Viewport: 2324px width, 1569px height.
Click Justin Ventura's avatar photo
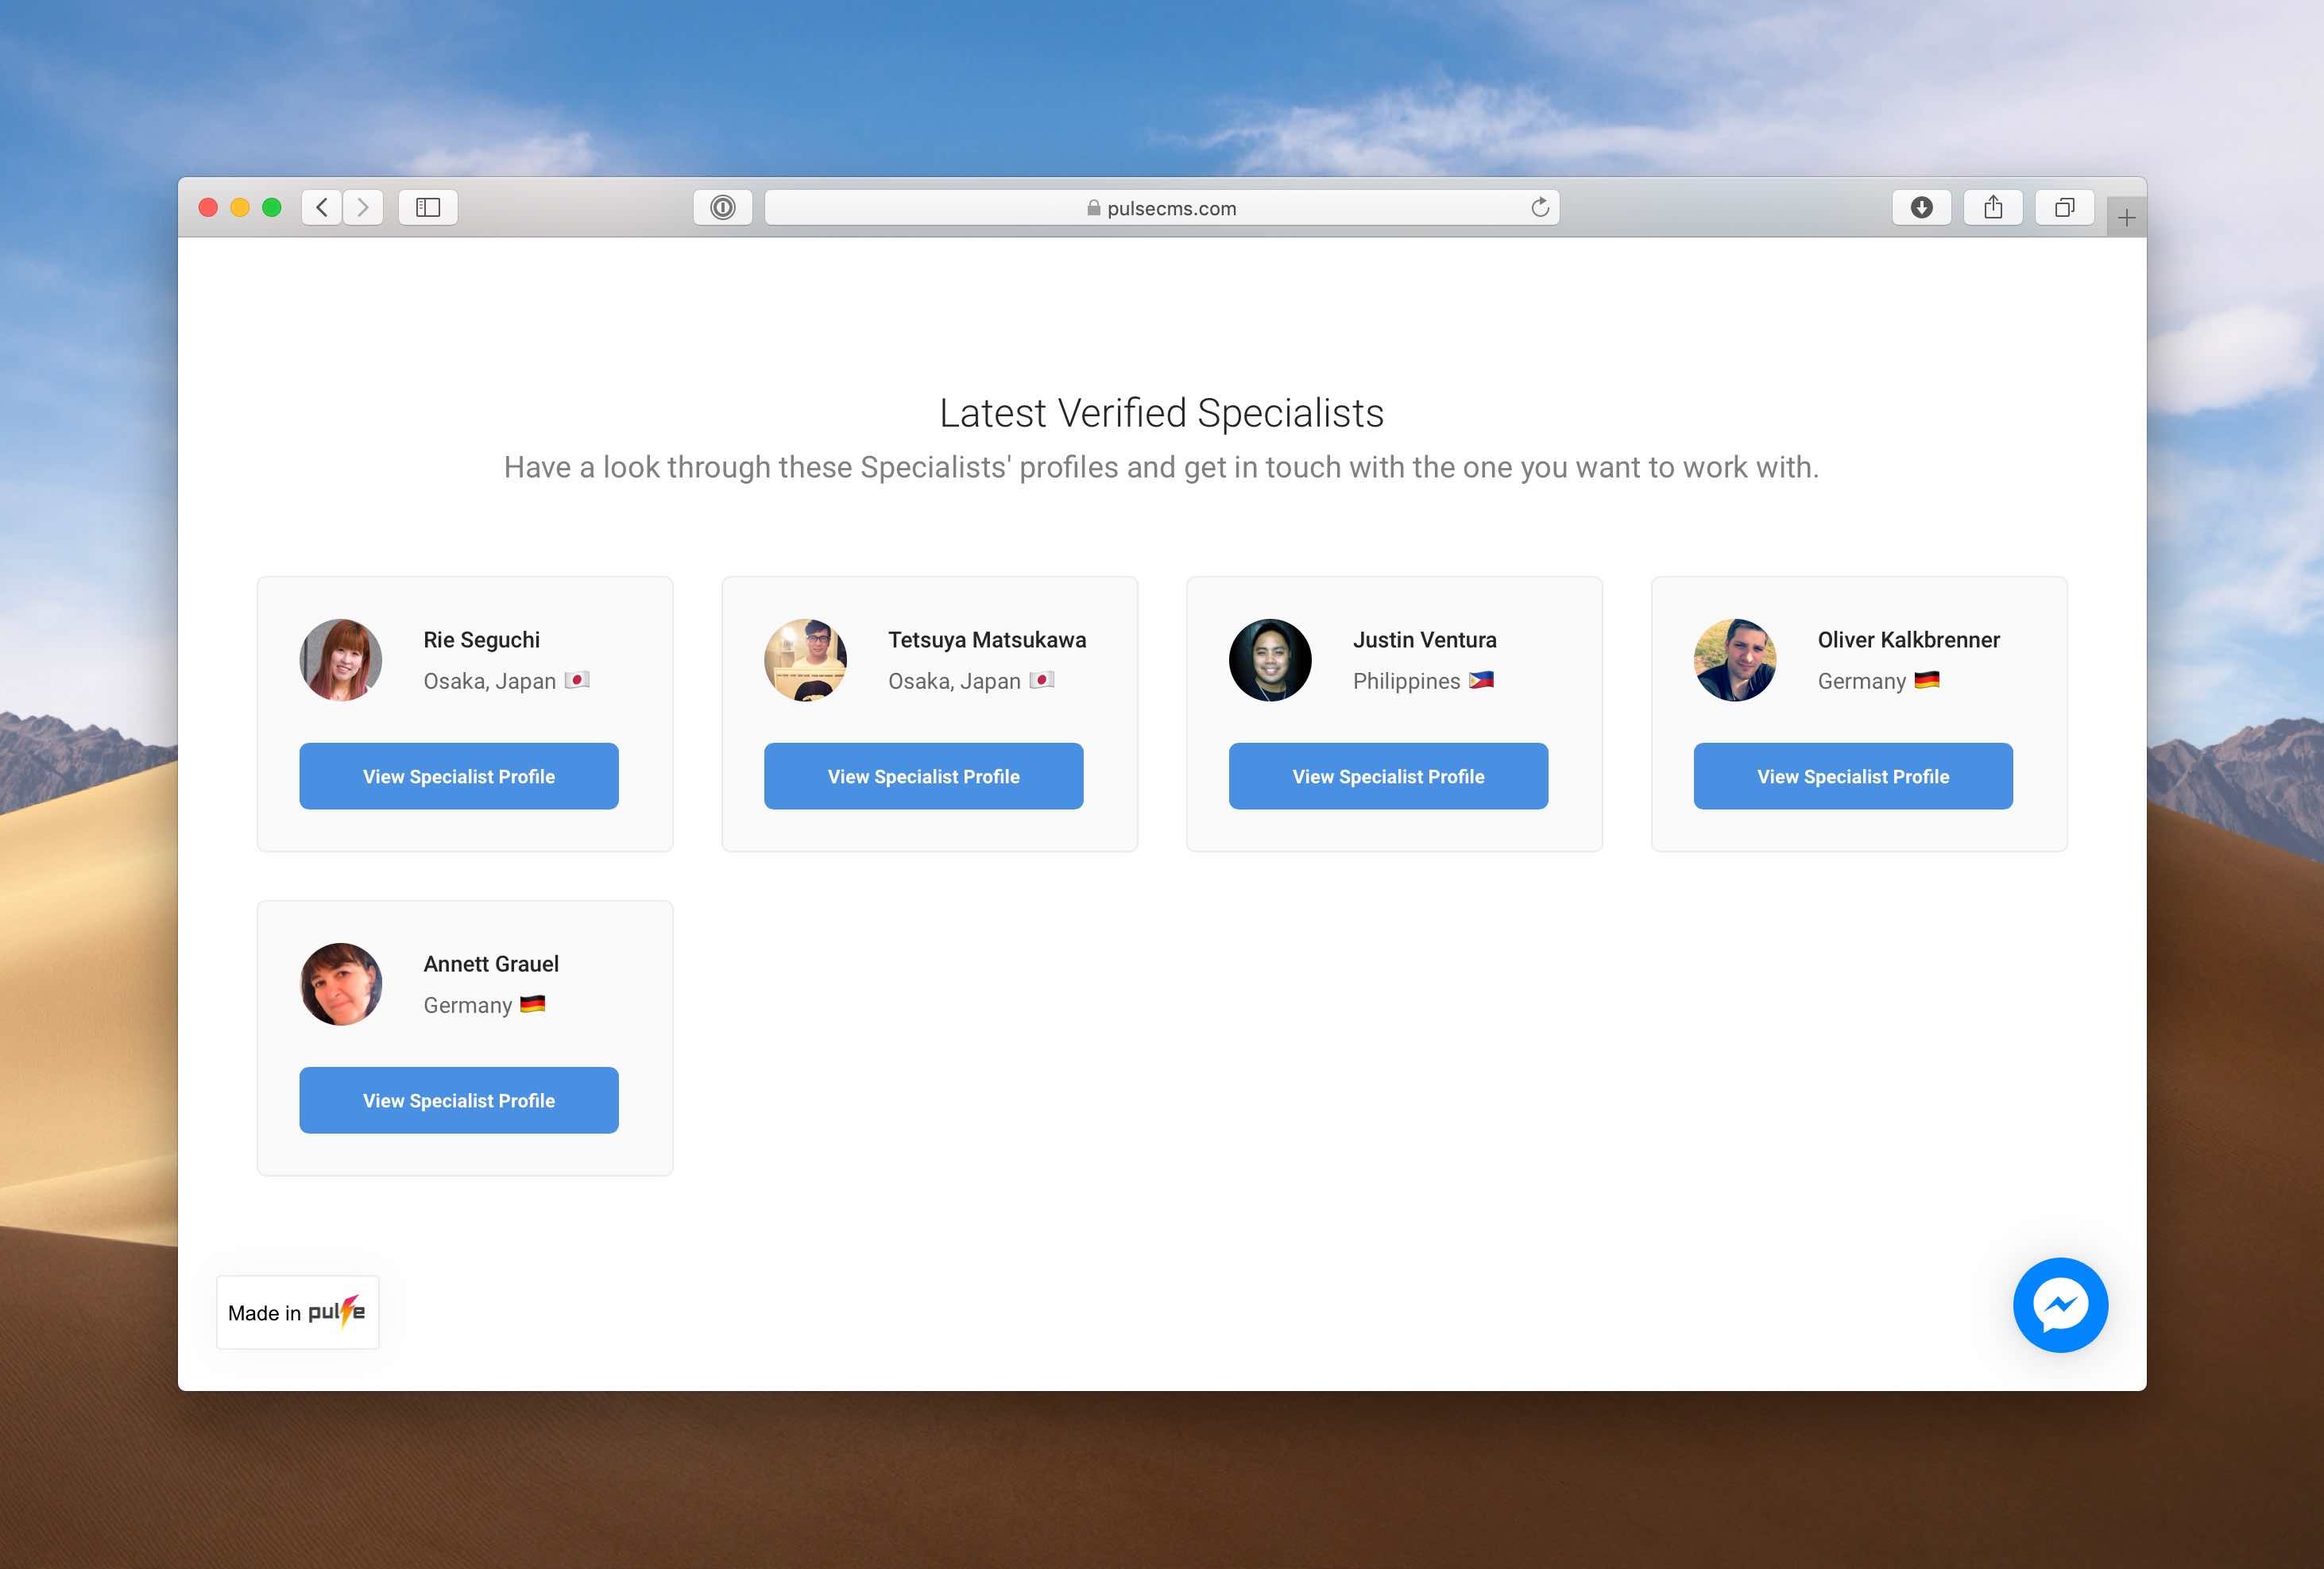[1270, 660]
